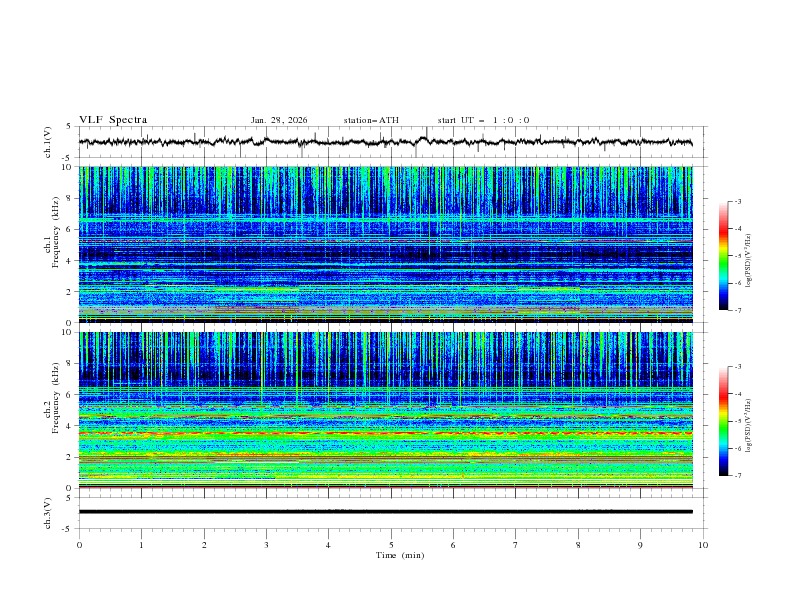Click the ch.3(V) waveform trace

point(390,511)
